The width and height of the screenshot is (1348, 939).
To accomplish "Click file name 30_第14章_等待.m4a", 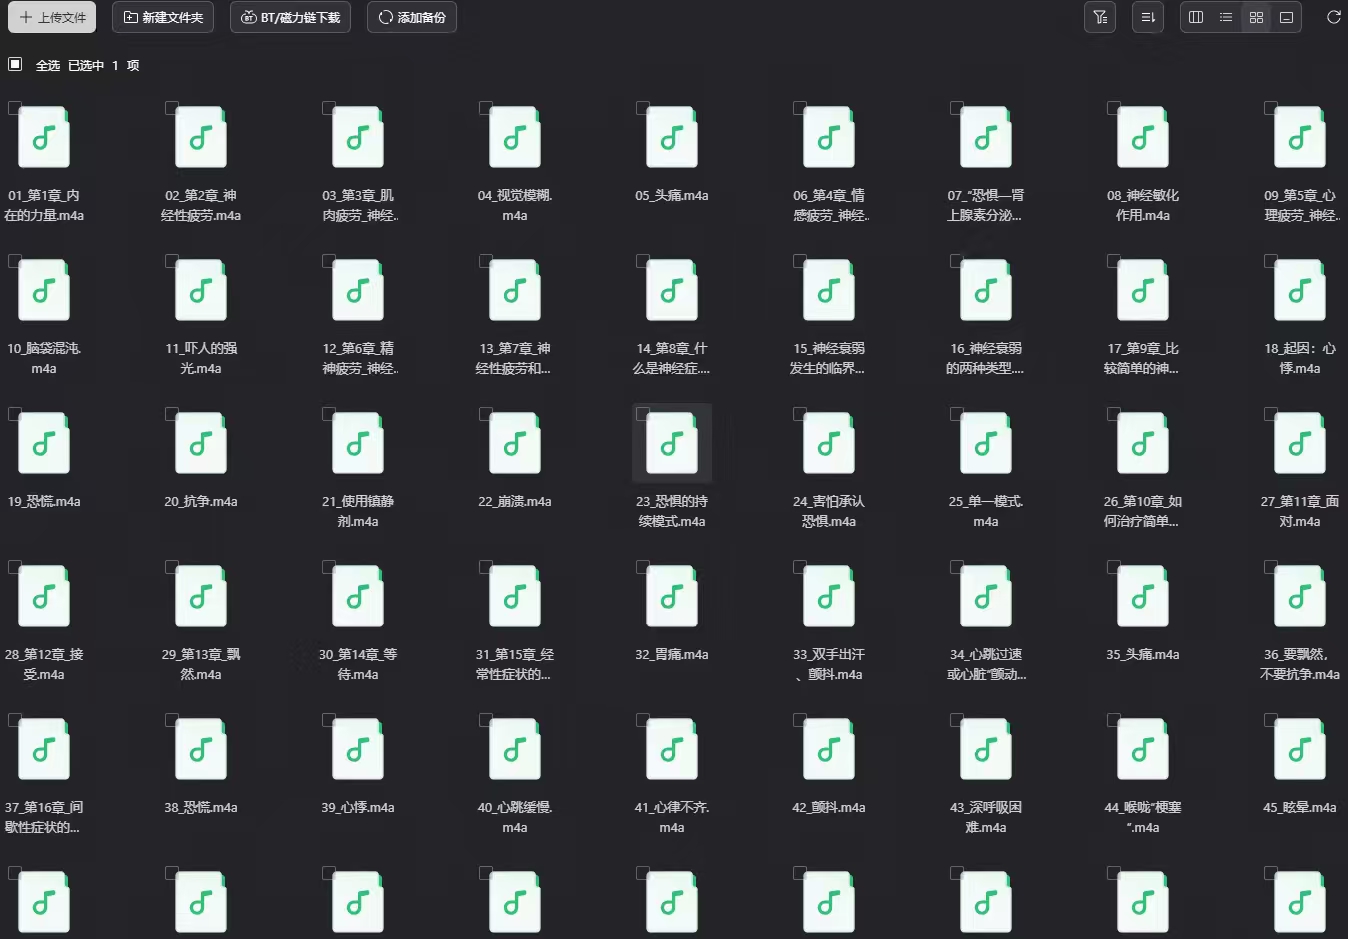I will (358, 664).
